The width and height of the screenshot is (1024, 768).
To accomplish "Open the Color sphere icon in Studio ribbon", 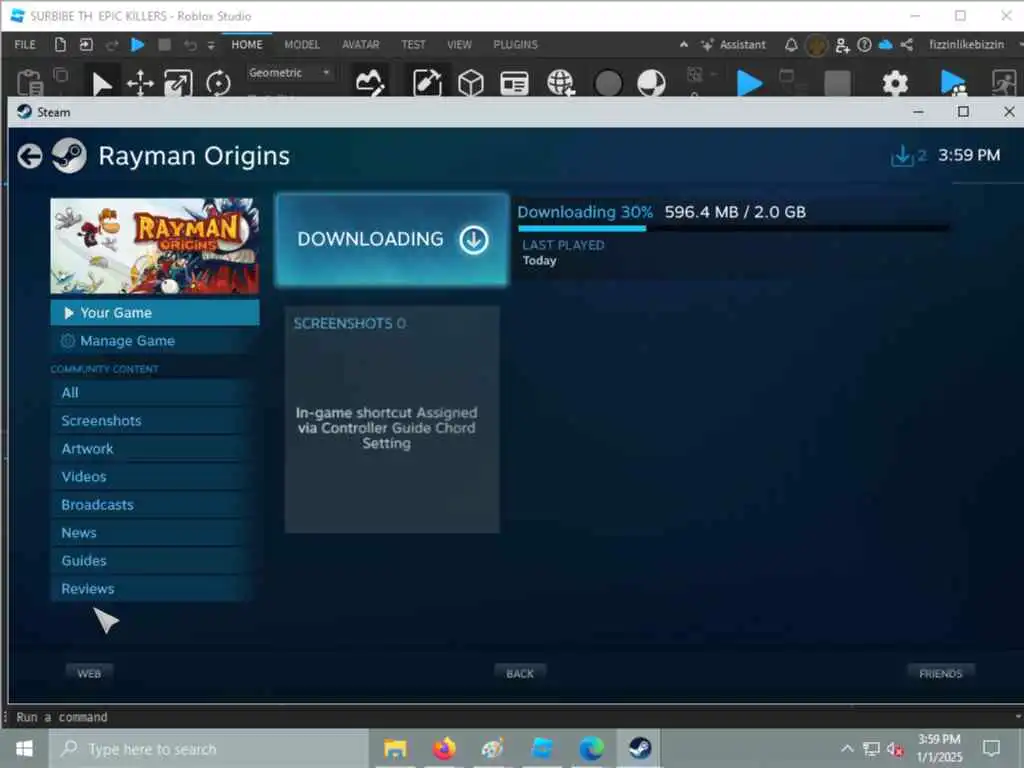I will click(x=651, y=83).
